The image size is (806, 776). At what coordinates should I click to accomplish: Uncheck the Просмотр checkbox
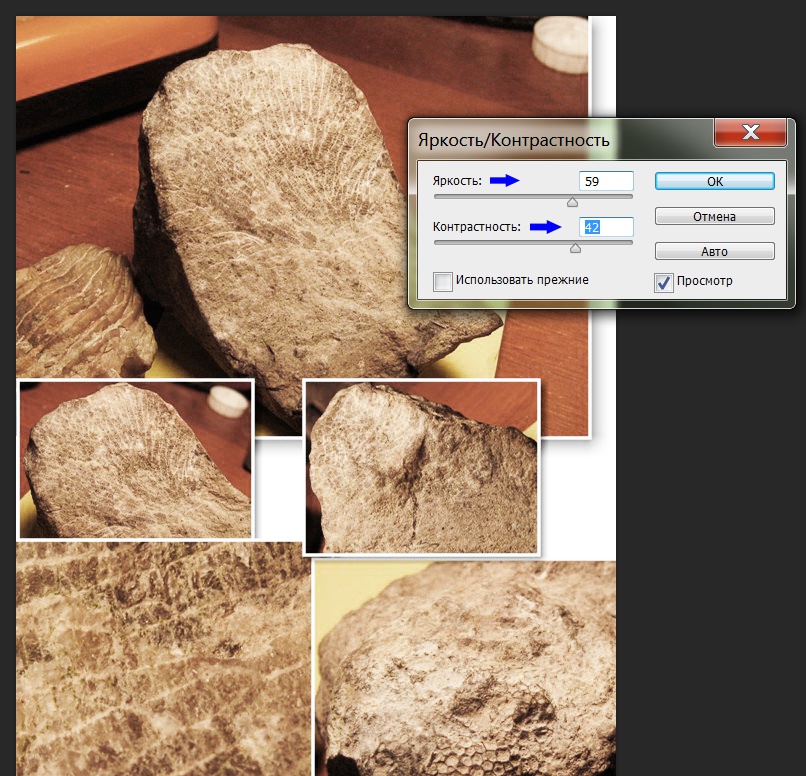click(x=664, y=282)
